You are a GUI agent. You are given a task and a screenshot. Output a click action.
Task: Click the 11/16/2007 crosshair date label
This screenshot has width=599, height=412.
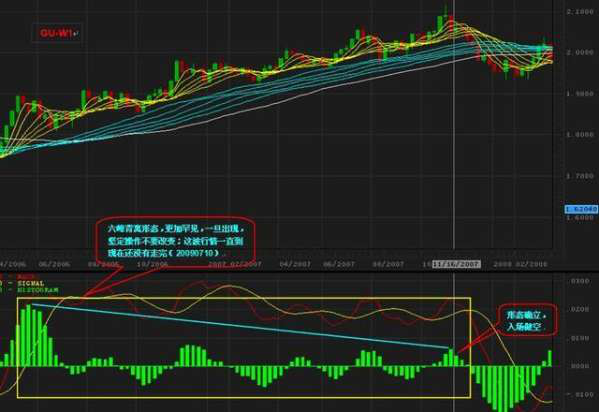click(456, 264)
